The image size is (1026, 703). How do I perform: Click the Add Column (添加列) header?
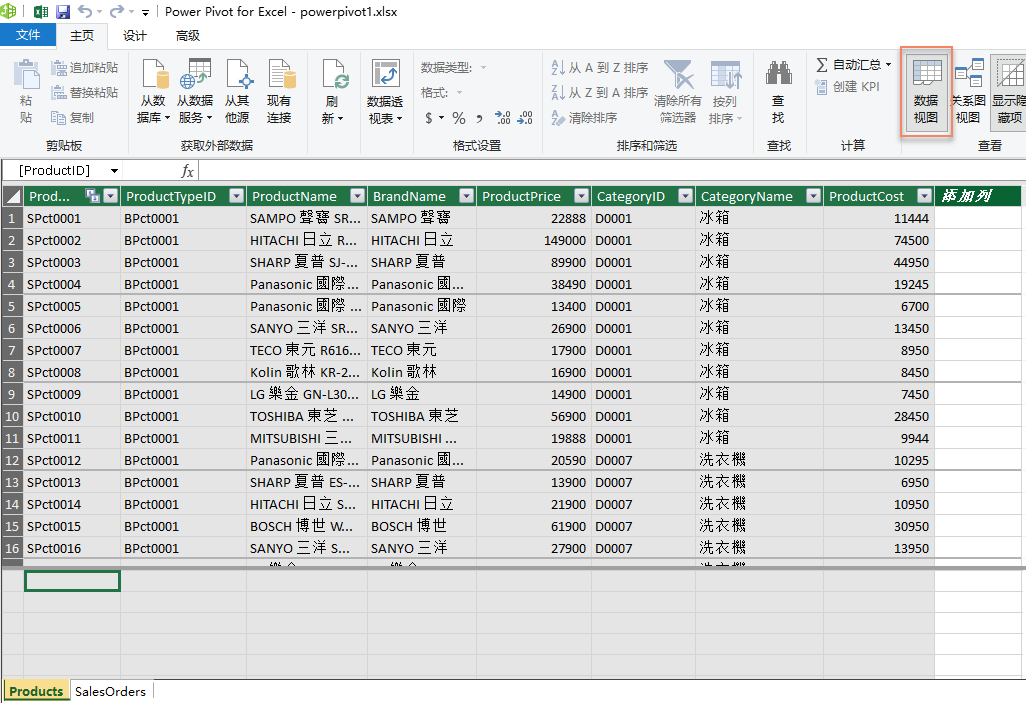[978, 196]
